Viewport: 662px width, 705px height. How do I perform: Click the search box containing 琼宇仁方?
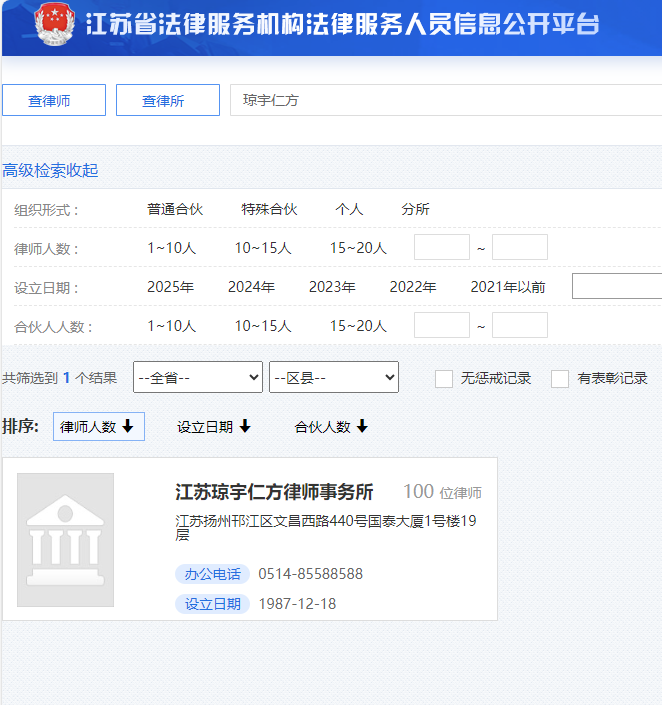446,100
